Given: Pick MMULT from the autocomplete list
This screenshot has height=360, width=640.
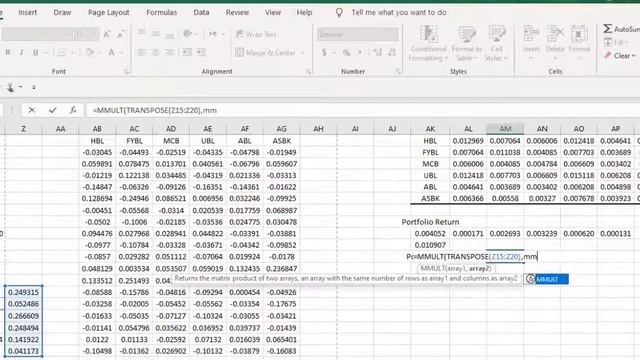Looking at the screenshot, I should [547, 279].
